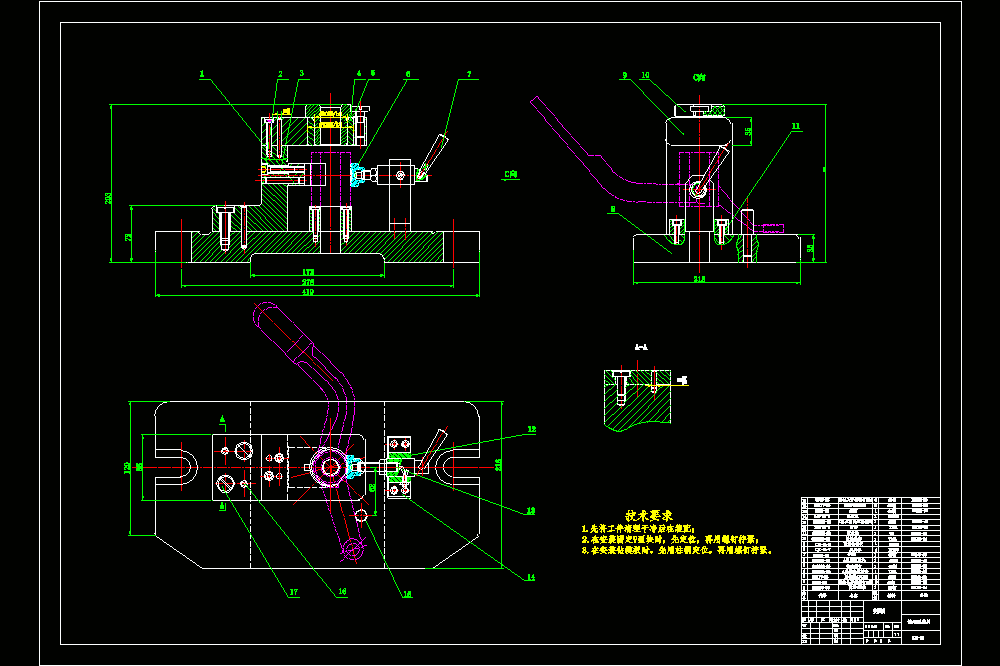The image size is (1000, 666).
Task: Click part callout number 17
Action: click(294, 593)
